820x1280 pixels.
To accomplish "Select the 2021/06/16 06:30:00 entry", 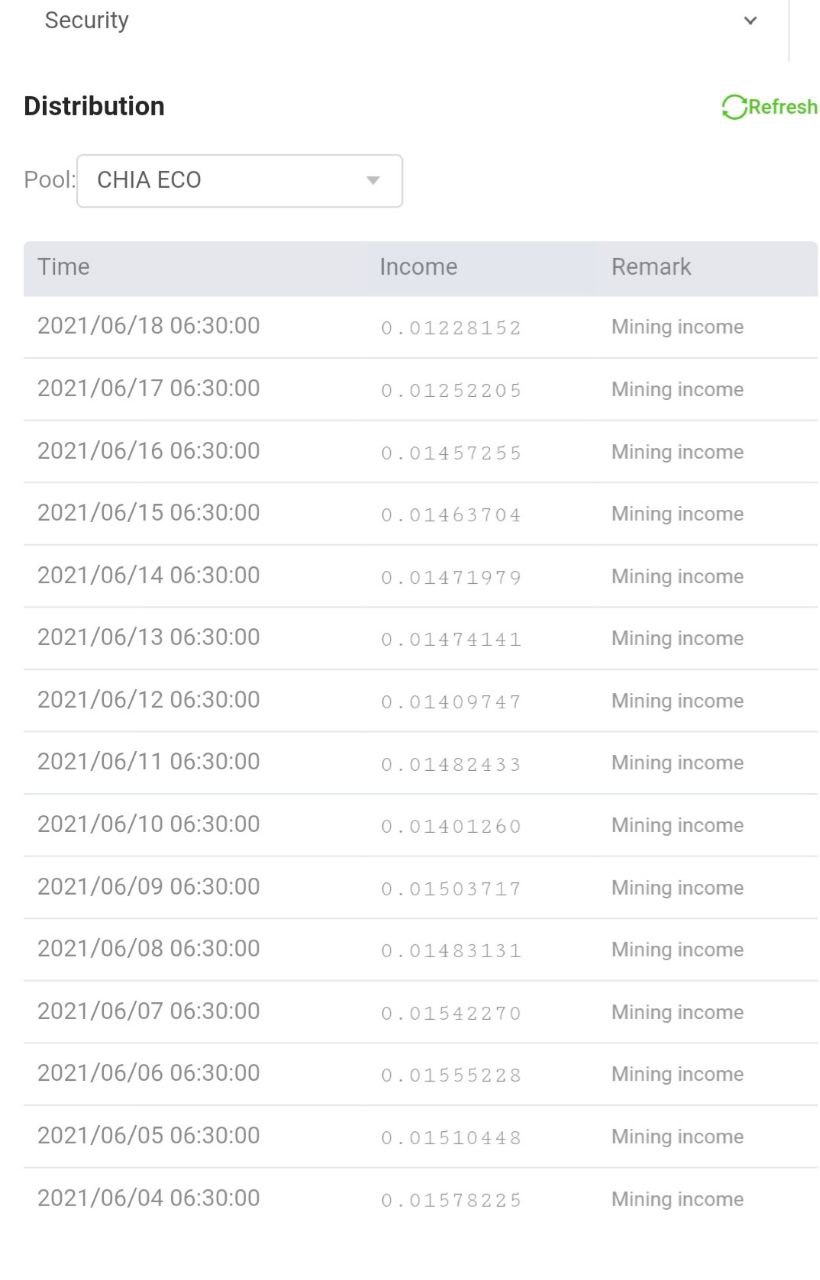I will 148,451.
